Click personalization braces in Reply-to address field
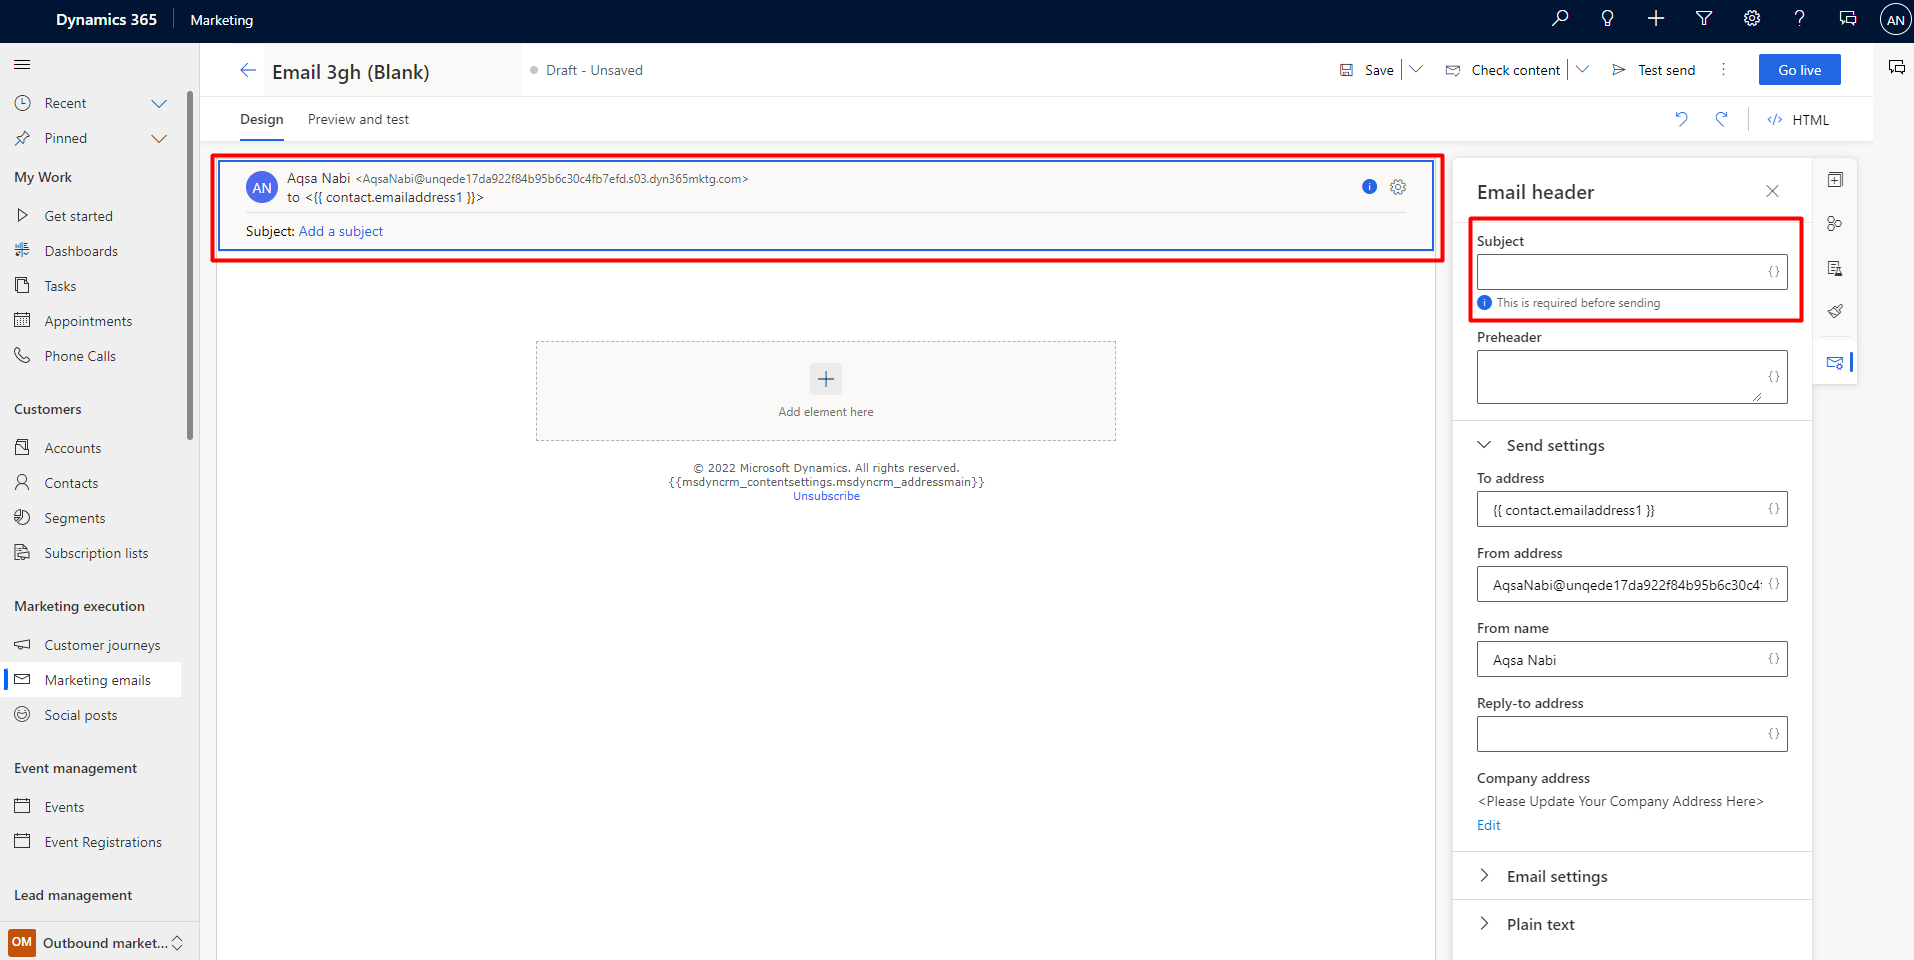 1773,734
